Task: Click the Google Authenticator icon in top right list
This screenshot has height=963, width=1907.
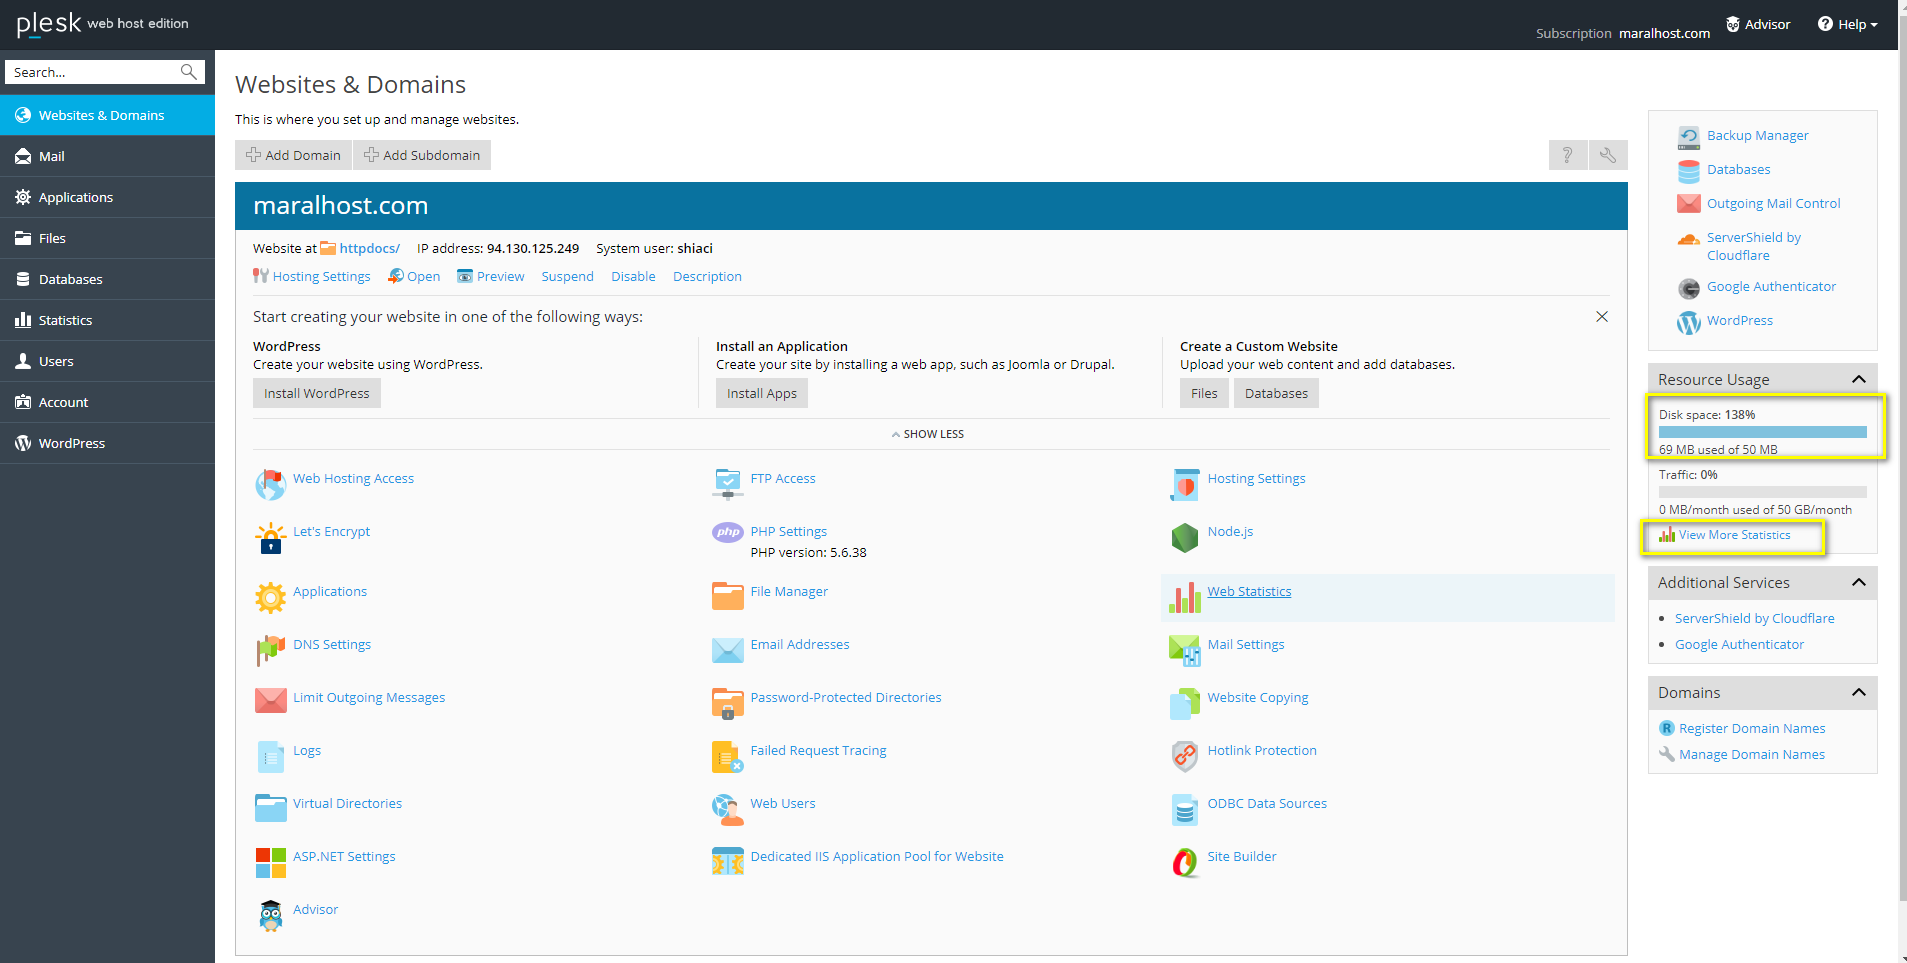Action: [1689, 288]
